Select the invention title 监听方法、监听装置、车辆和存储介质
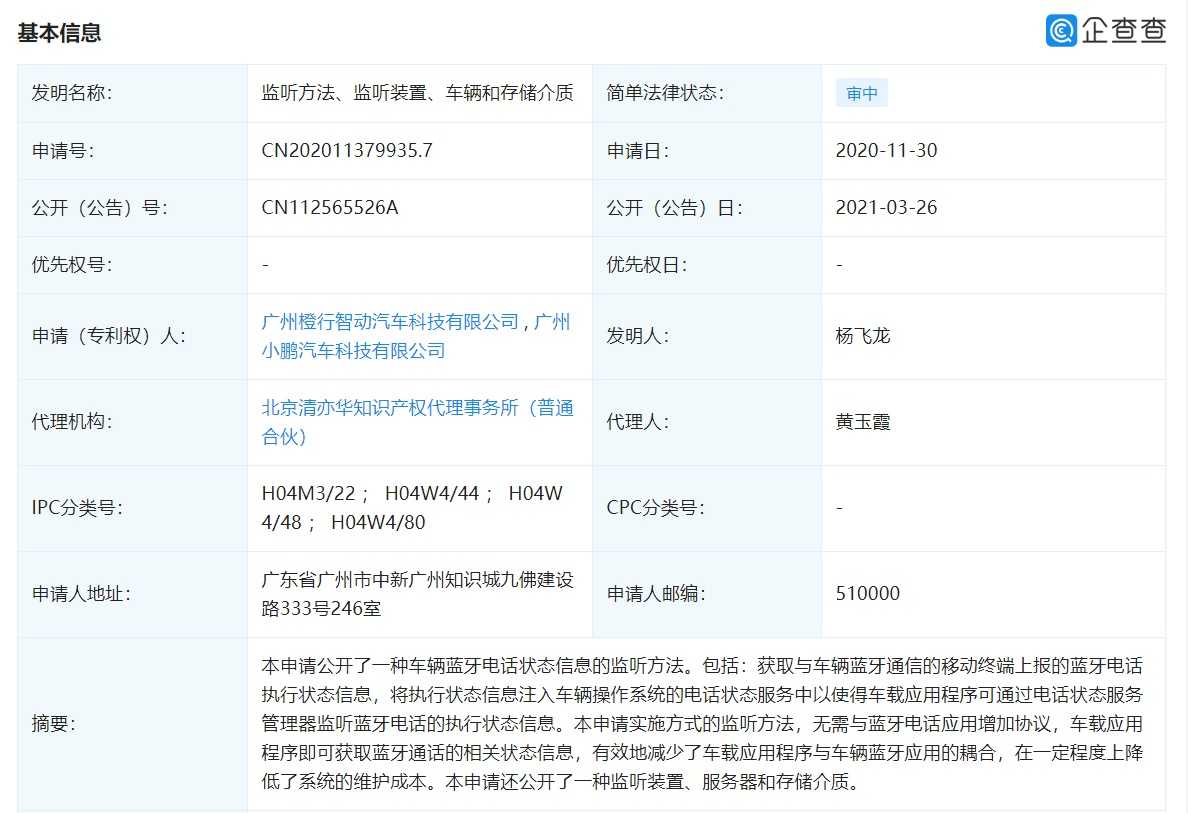The image size is (1188, 813). [417, 92]
